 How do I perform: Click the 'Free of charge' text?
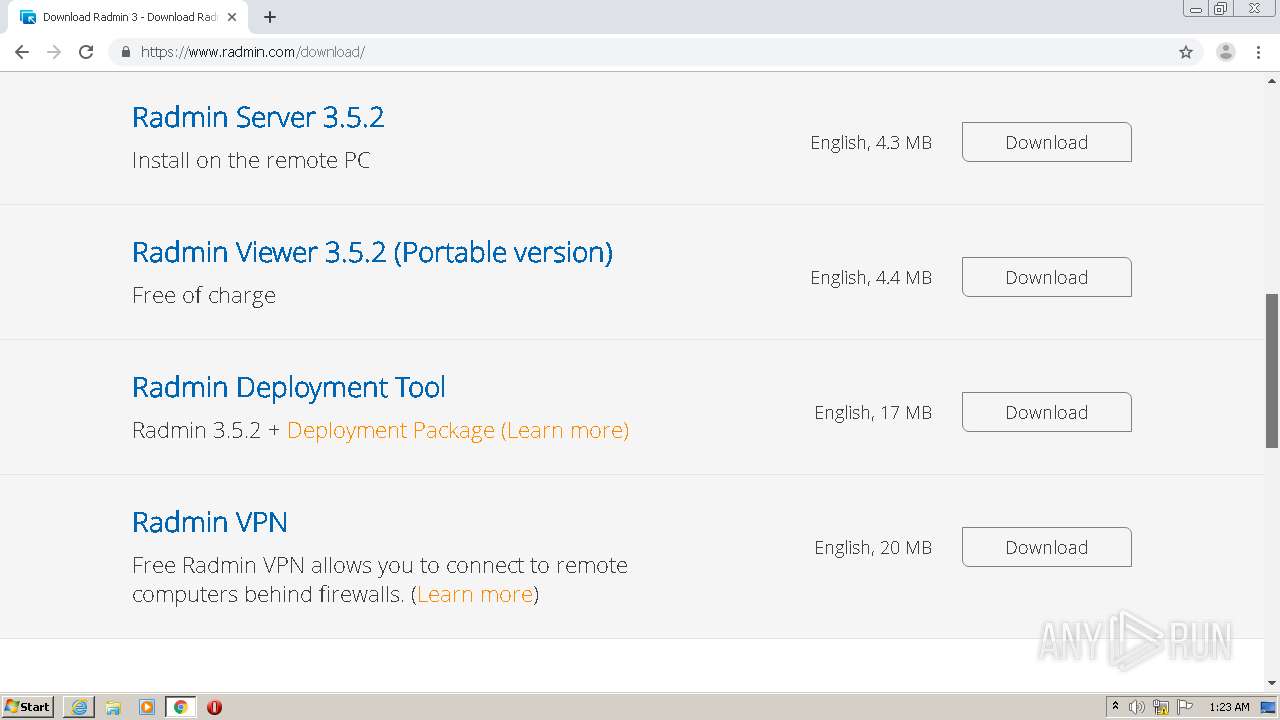tap(204, 295)
